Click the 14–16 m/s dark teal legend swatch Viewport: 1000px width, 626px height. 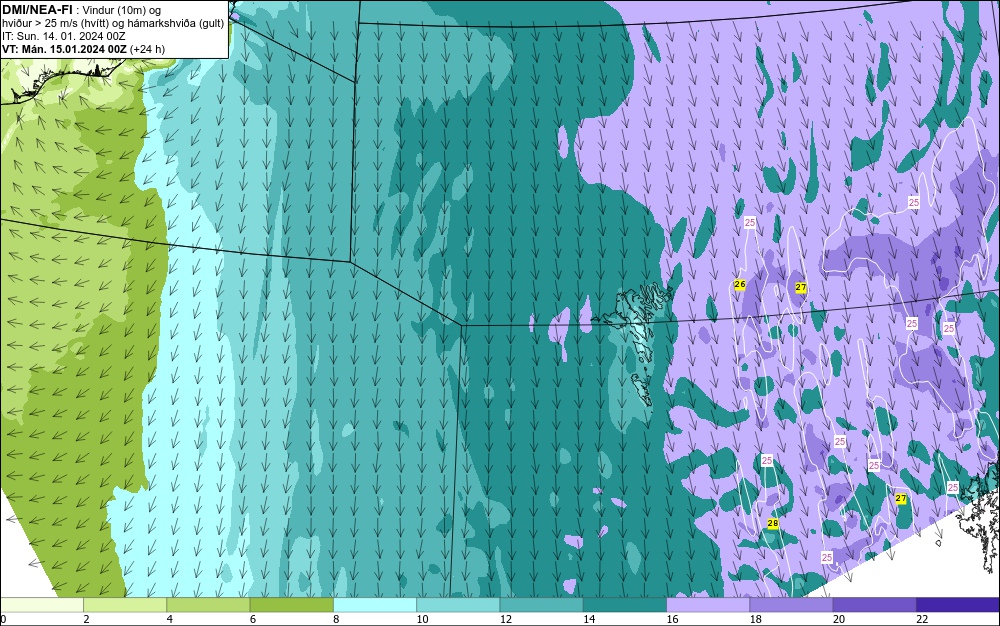(625, 605)
